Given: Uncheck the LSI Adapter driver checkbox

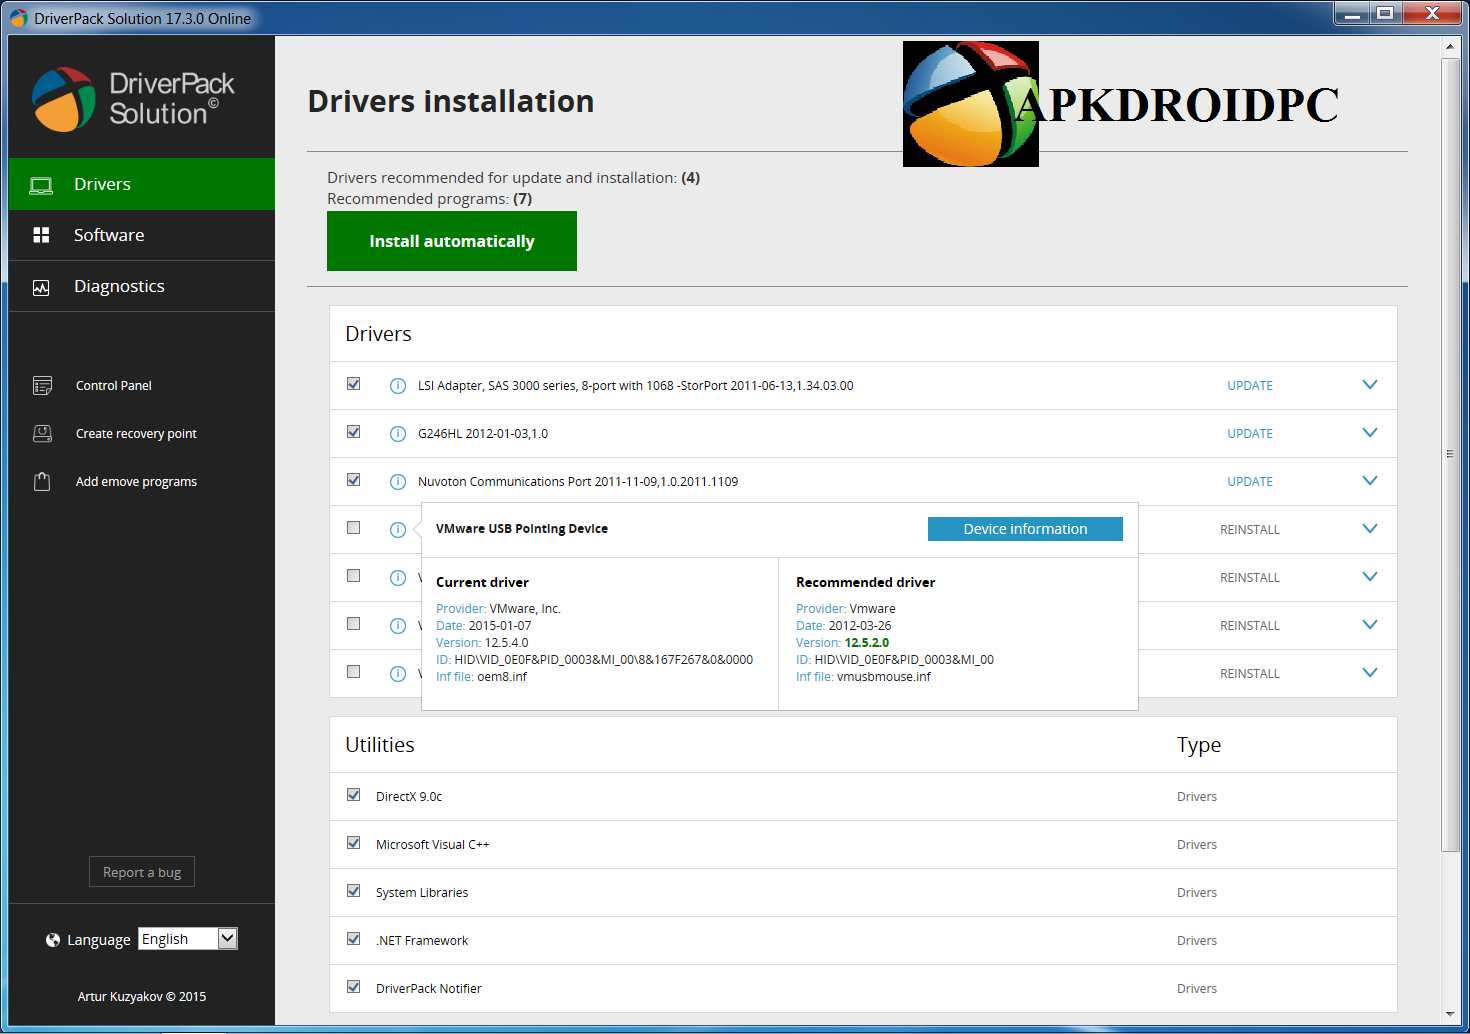Looking at the screenshot, I should (353, 384).
